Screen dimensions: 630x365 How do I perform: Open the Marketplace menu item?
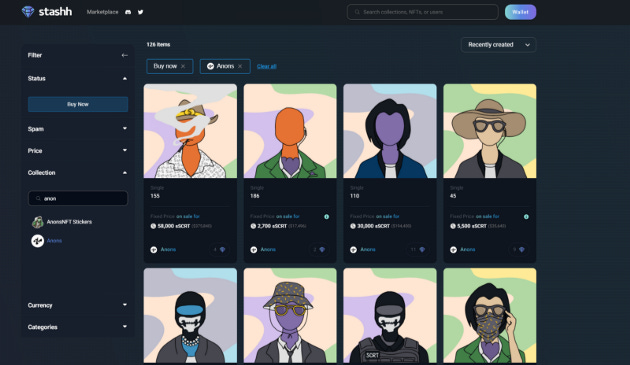[x=102, y=12]
